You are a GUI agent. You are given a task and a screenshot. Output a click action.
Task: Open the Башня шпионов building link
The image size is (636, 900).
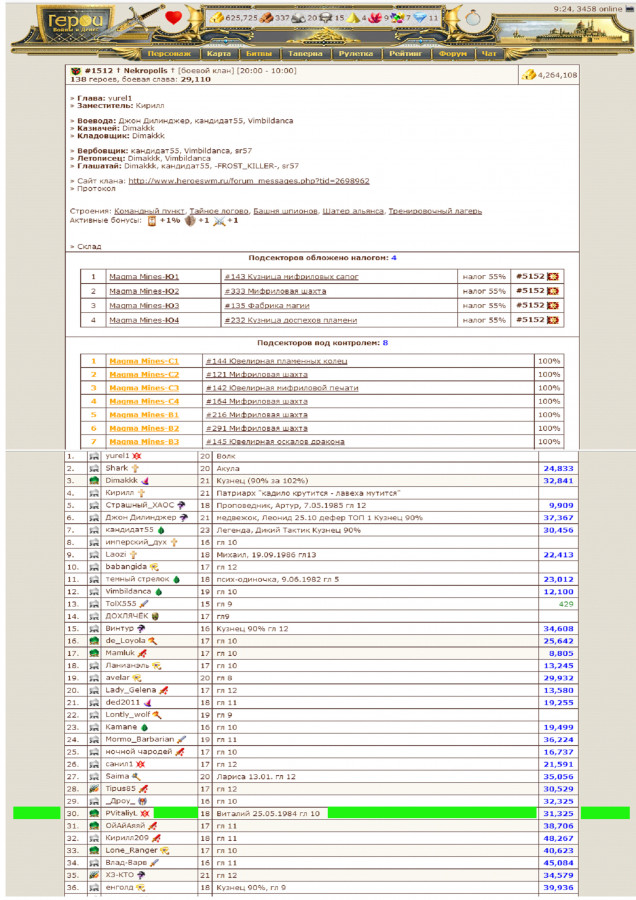point(285,211)
